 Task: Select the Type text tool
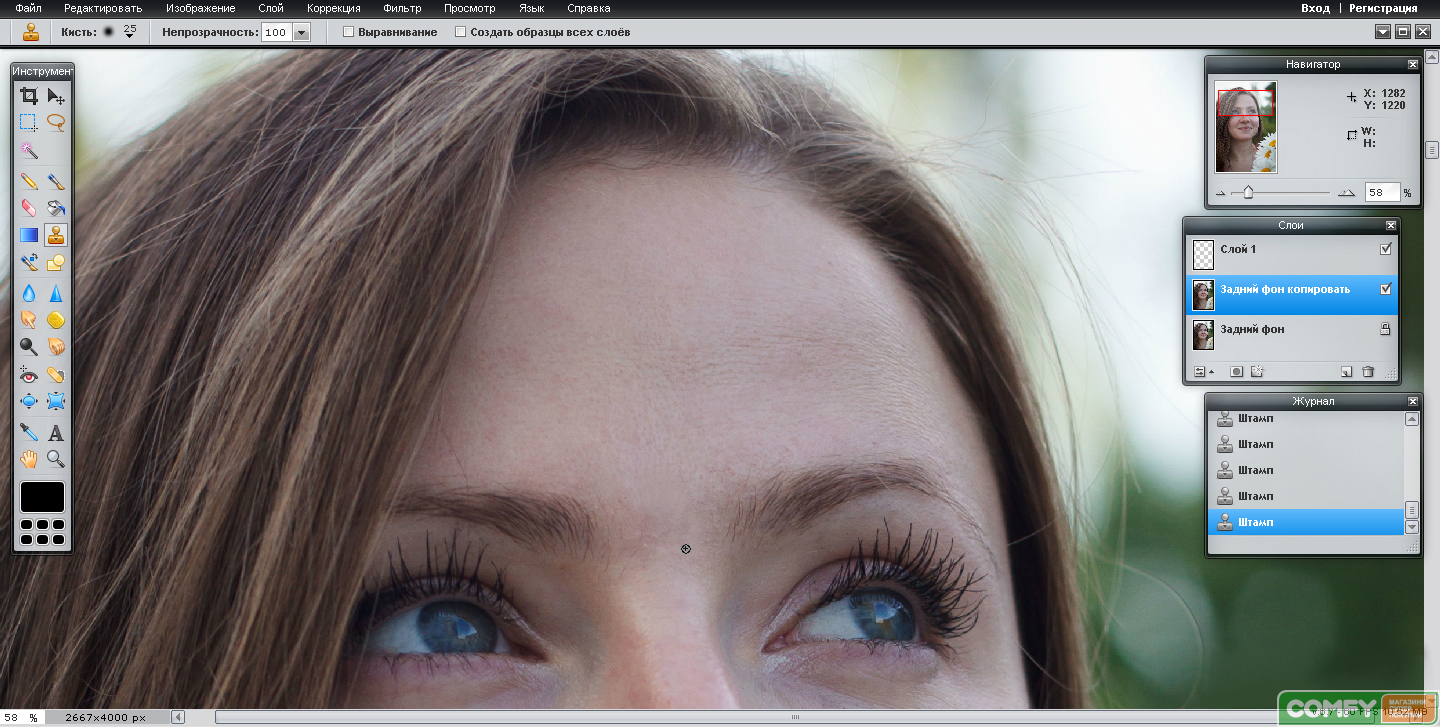(56, 433)
